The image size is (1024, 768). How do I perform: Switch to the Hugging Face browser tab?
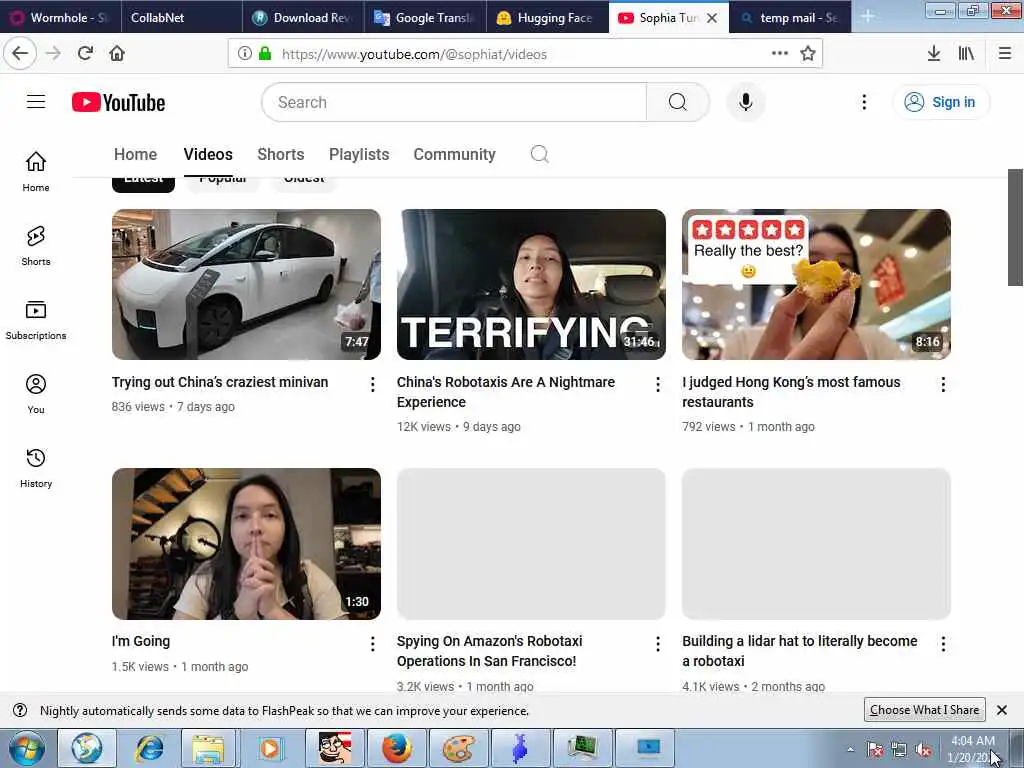coord(547,18)
